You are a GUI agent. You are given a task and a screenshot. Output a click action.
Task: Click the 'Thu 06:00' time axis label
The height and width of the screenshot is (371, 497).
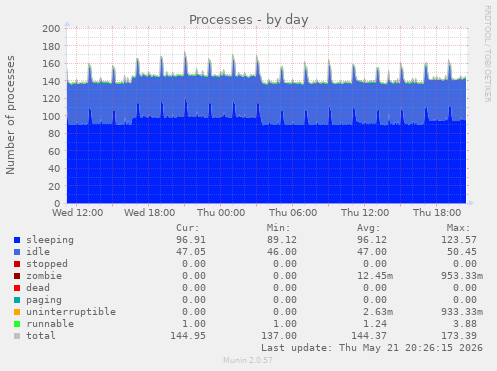(293, 213)
